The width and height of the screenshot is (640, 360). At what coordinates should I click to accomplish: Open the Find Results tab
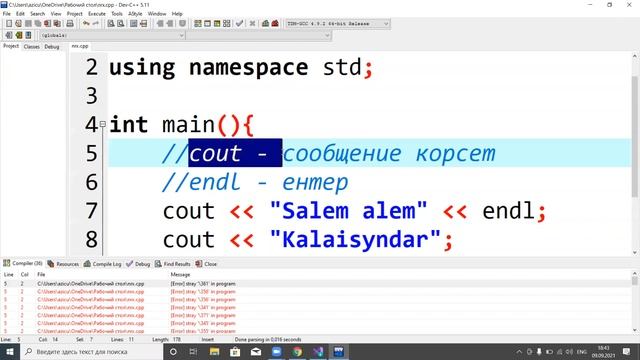click(x=173, y=264)
